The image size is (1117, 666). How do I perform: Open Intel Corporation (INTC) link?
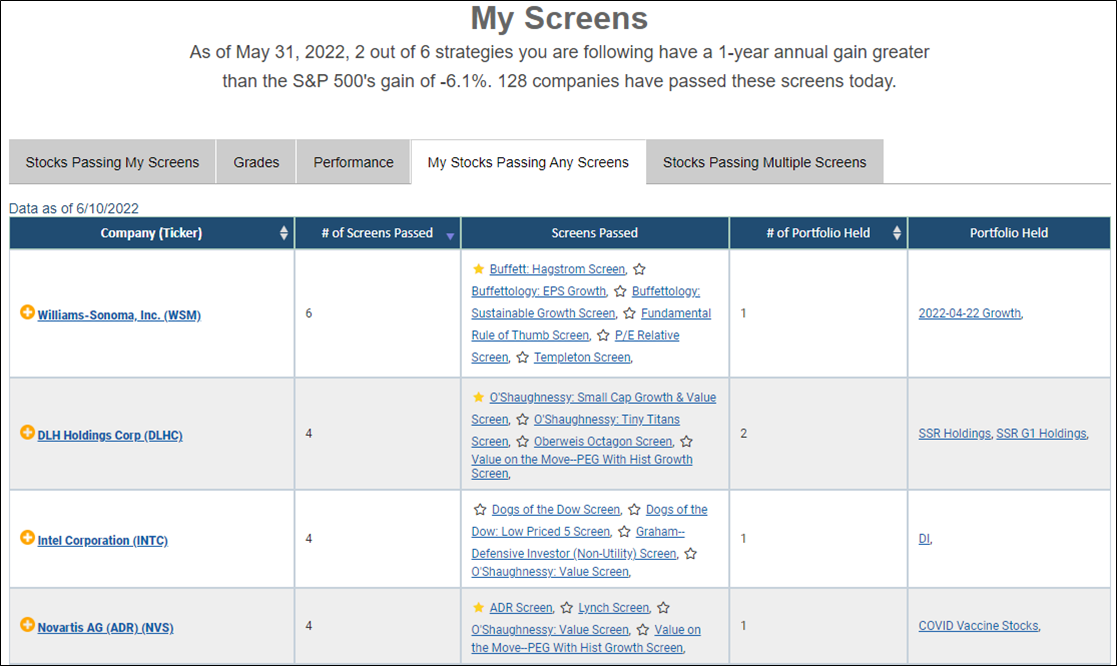coord(103,541)
